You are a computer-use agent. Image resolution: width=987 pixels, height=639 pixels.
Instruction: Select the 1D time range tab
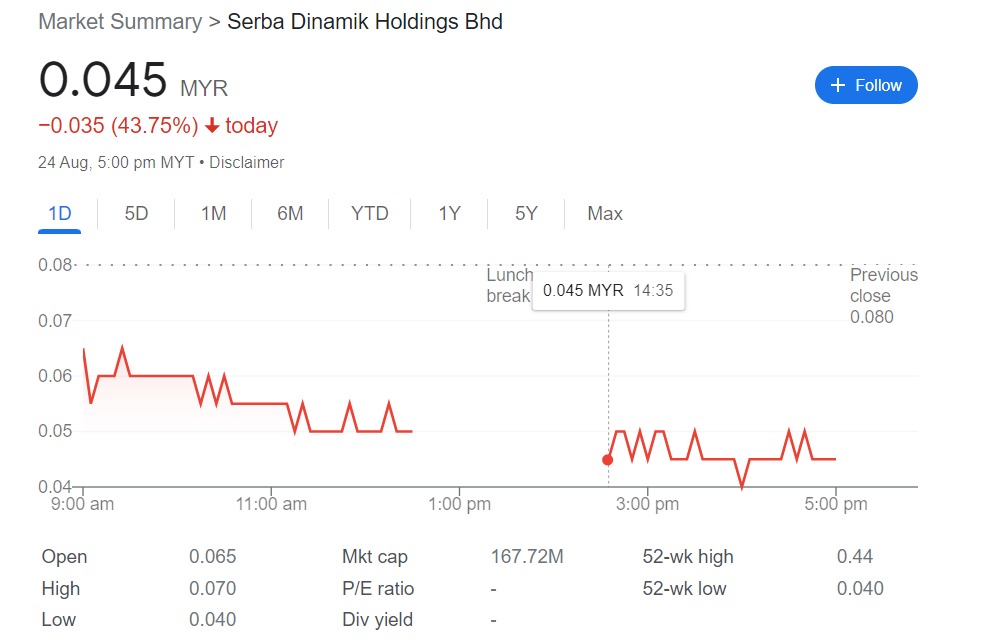pos(60,214)
